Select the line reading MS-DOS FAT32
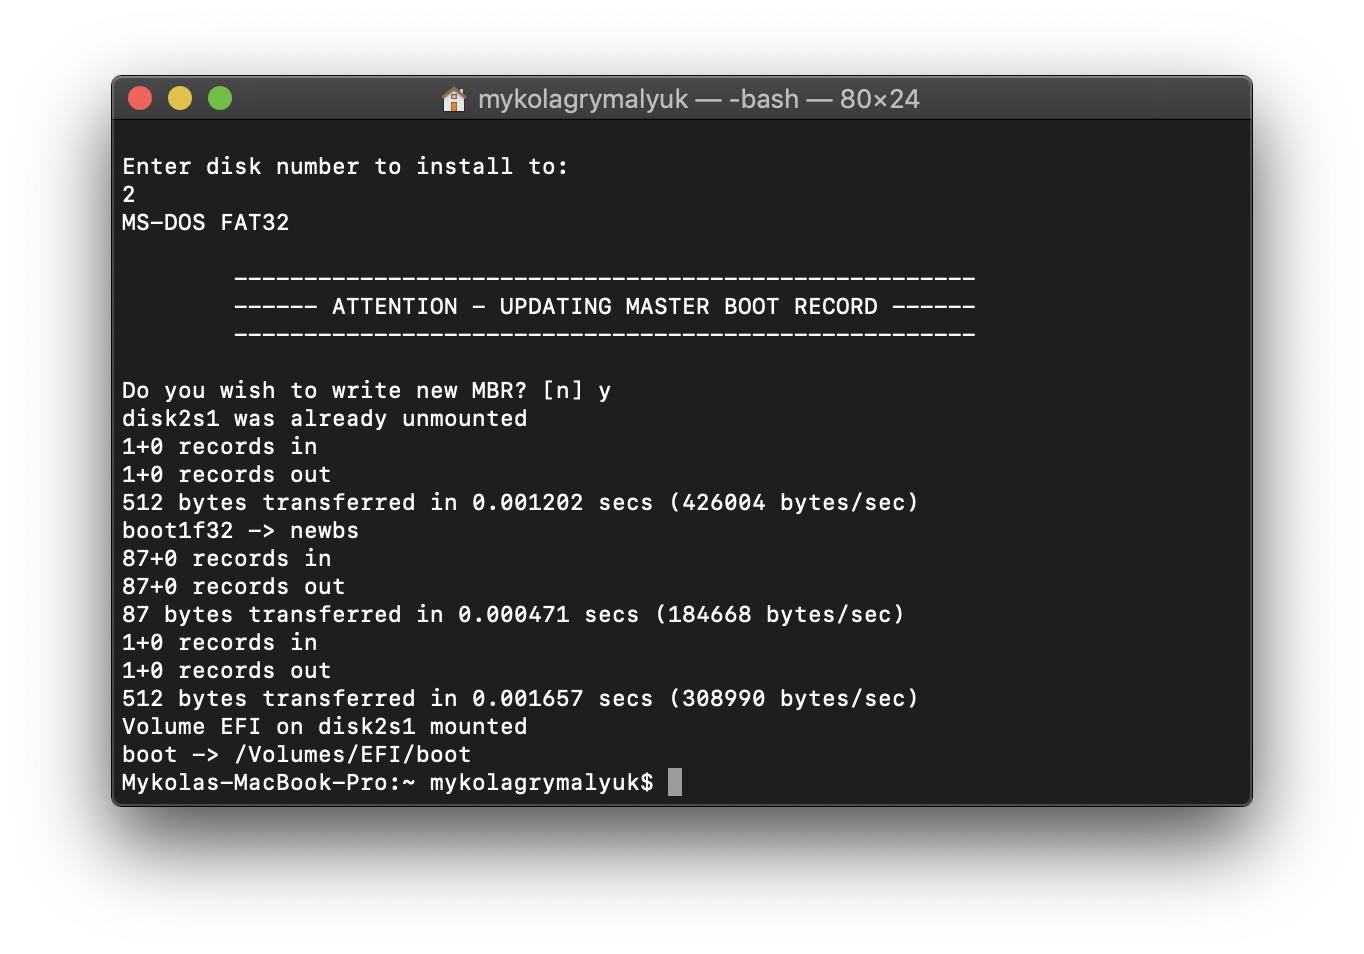Image resolution: width=1364 pixels, height=954 pixels. [x=205, y=222]
